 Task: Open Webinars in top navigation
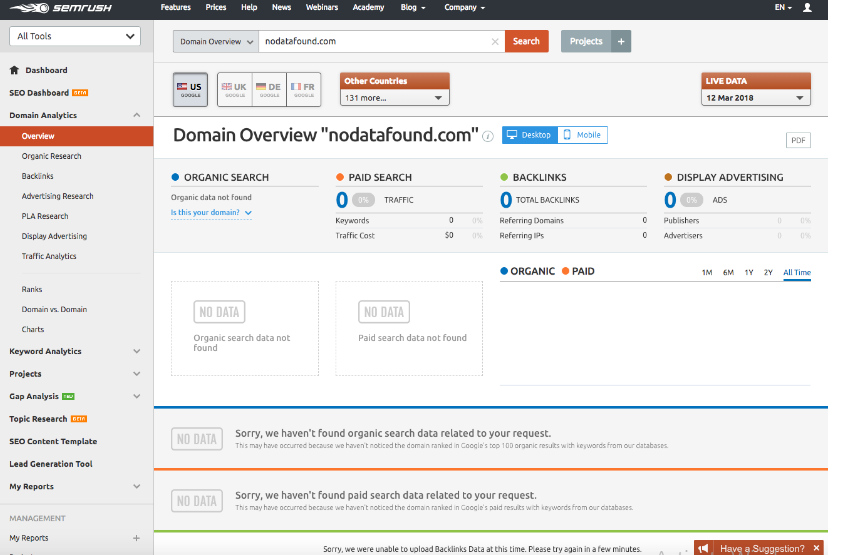322,8
